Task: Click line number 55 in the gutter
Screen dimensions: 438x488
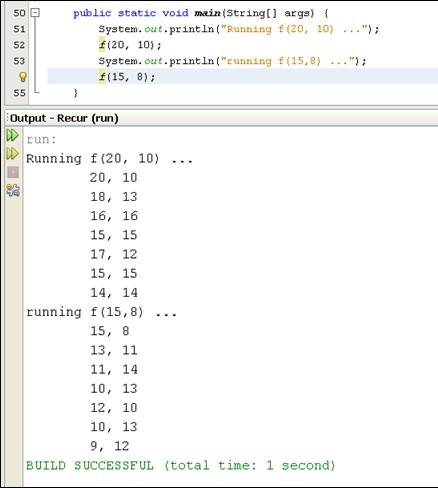Action: click(x=19, y=93)
